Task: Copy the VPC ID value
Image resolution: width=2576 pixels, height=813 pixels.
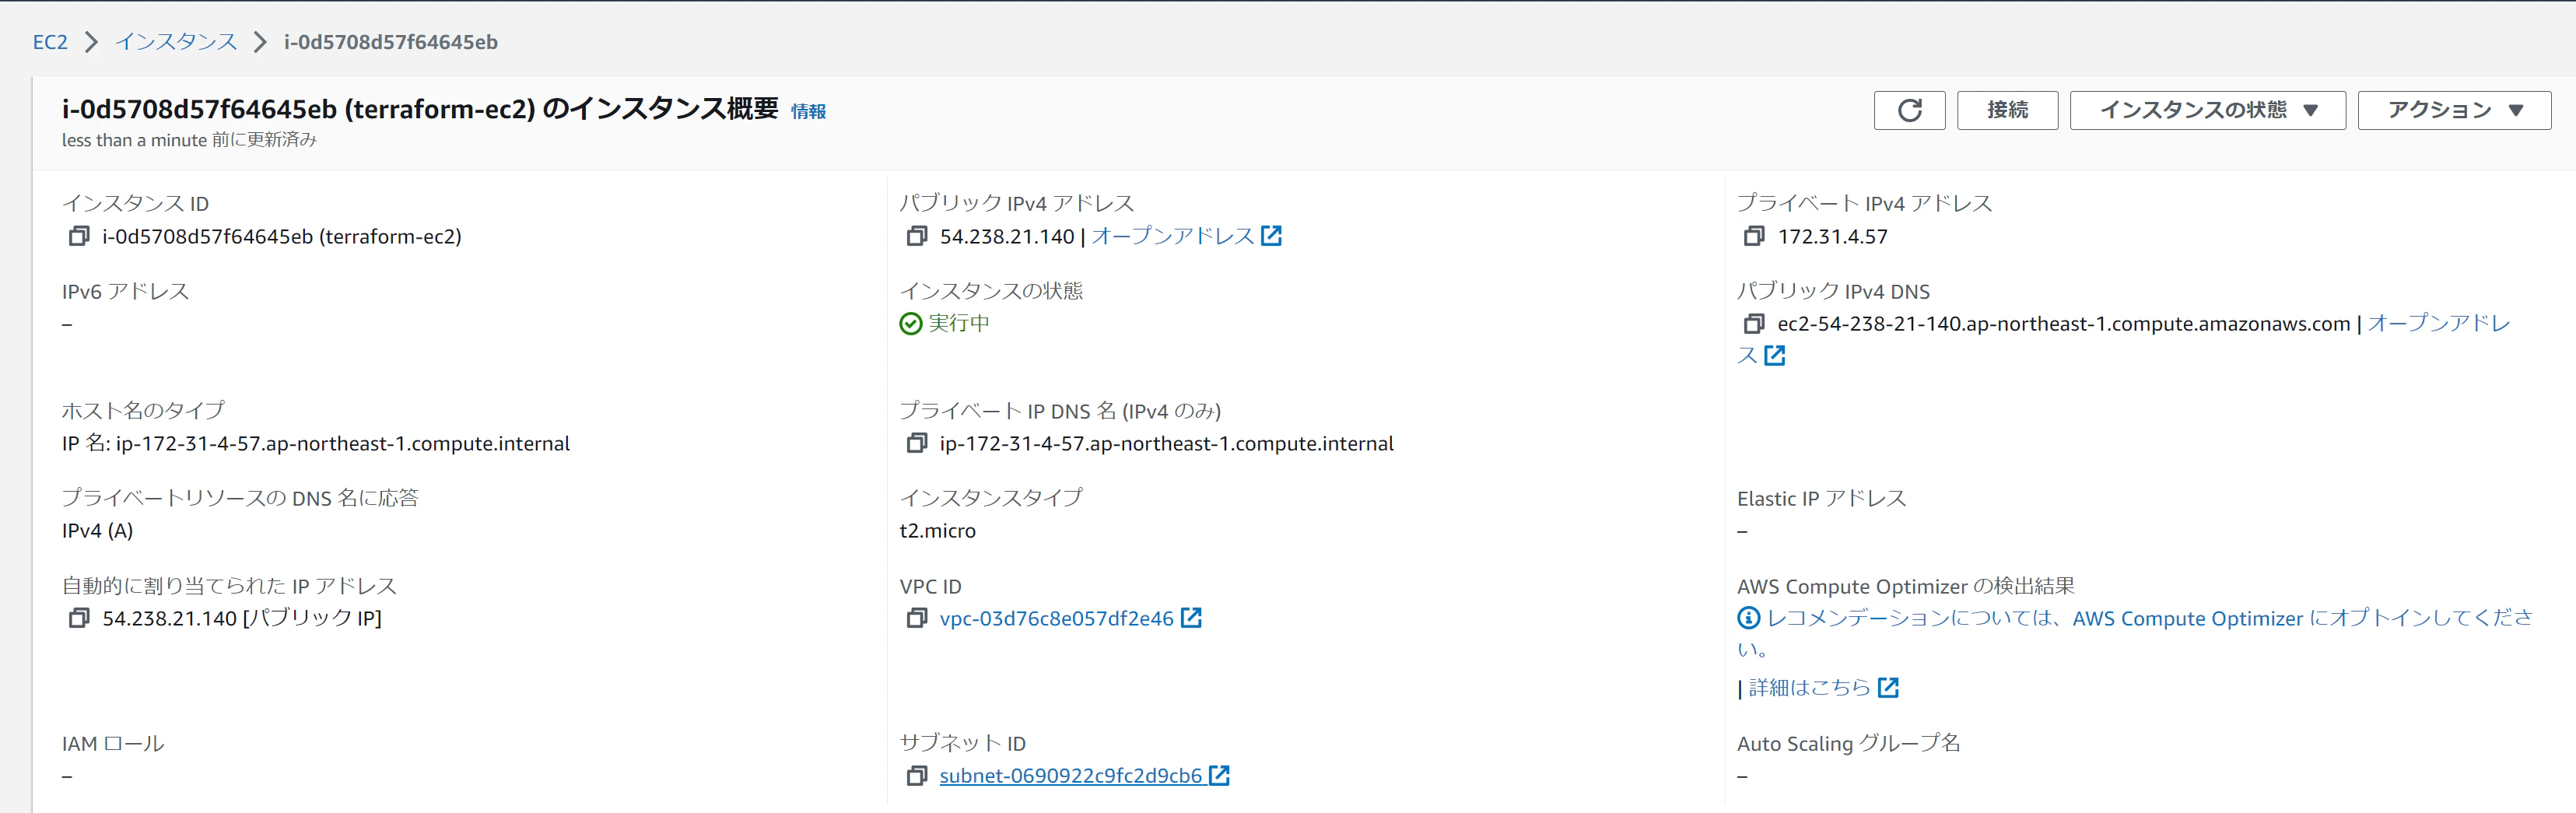Action: coord(916,618)
